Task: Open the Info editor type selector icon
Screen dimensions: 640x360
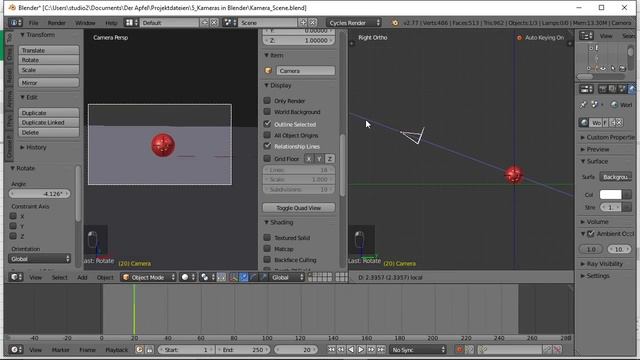Action: tap(15, 23)
